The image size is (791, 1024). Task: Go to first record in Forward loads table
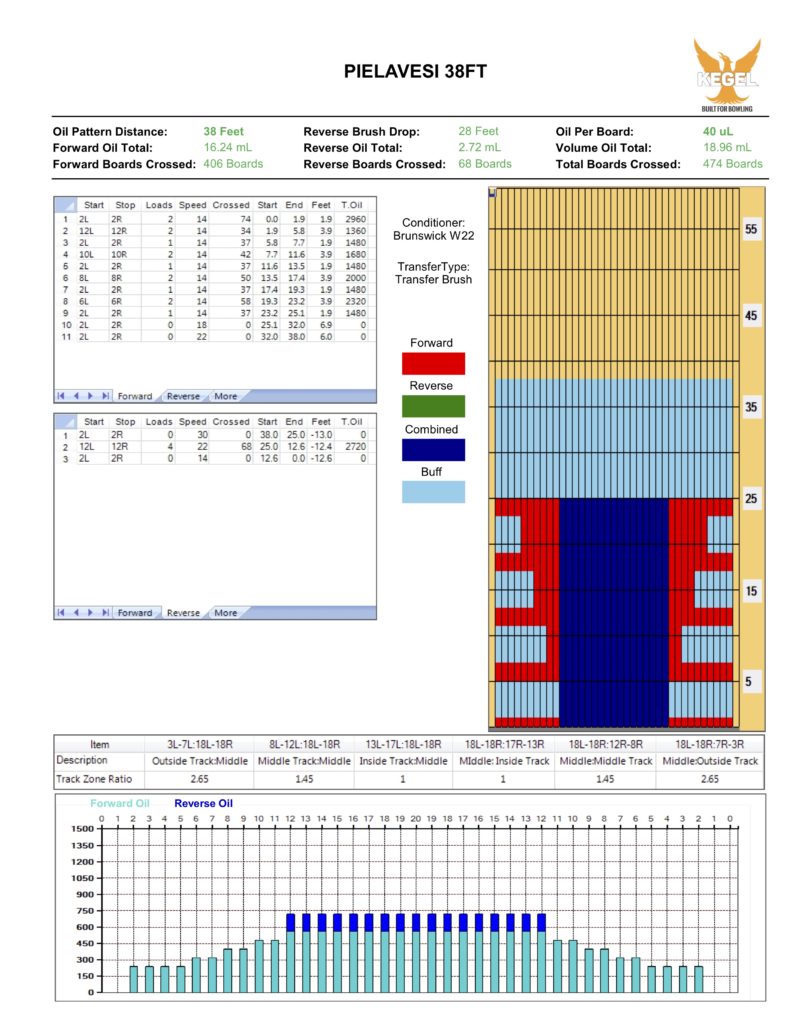coord(61,396)
